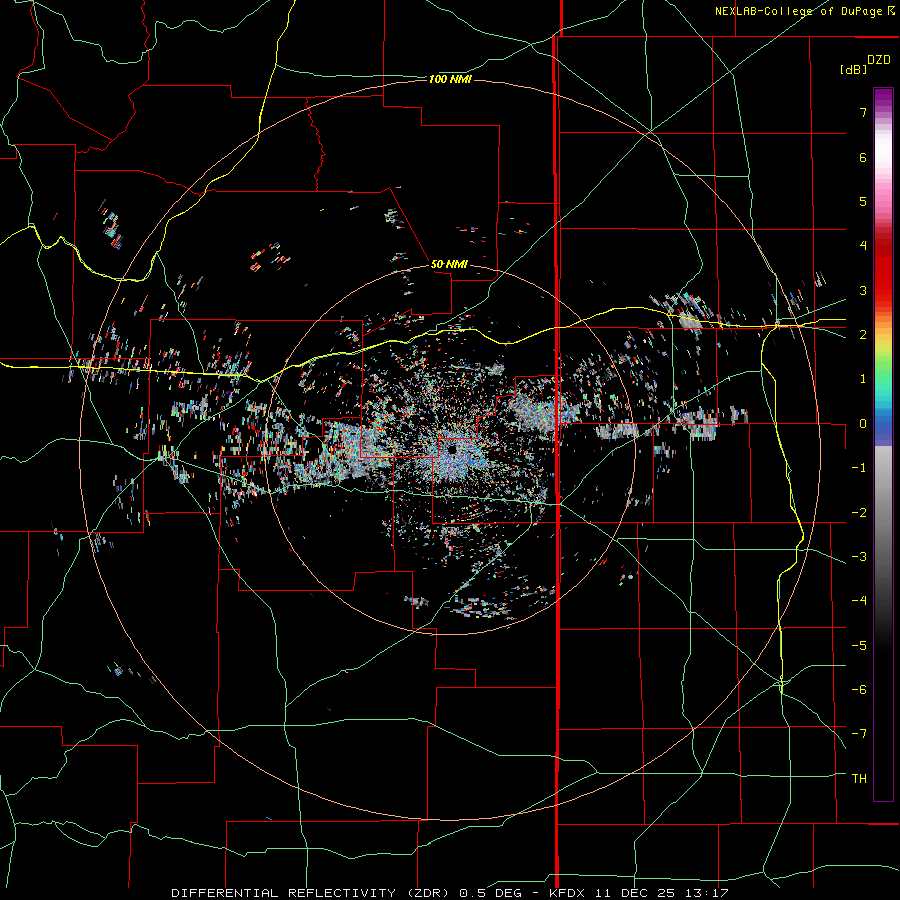This screenshot has width=900, height=900.
Task: Click the '100 NMI' range ring label
Action: [x=450, y=79]
